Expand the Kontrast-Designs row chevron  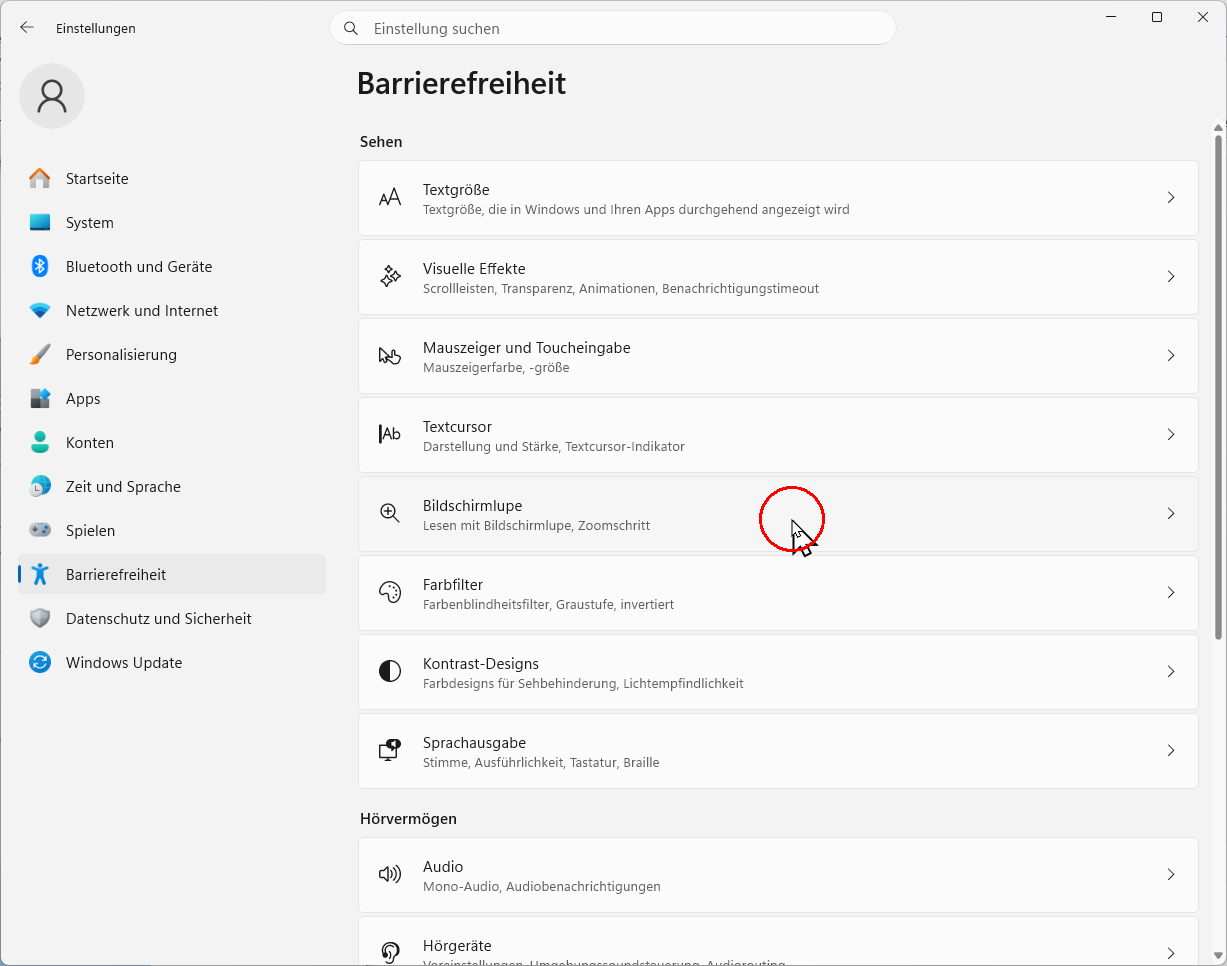1171,672
